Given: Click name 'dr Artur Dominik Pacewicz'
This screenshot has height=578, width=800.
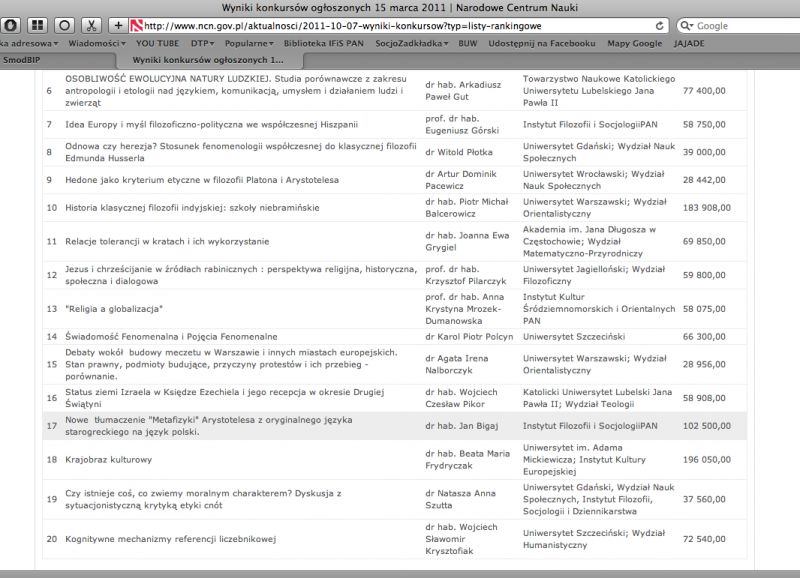Looking at the screenshot, I should (x=461, y=180).
